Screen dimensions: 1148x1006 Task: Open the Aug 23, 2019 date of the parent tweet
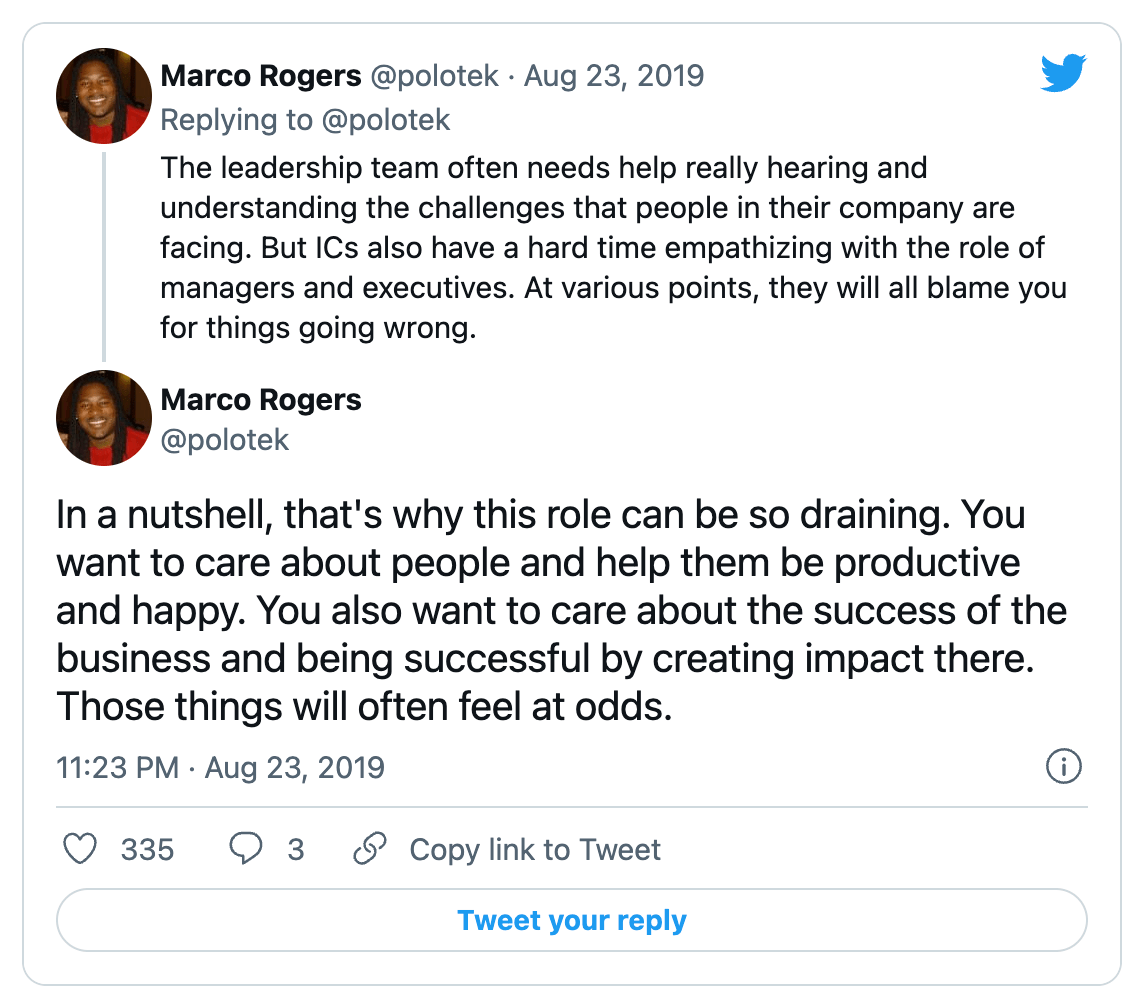614,76
